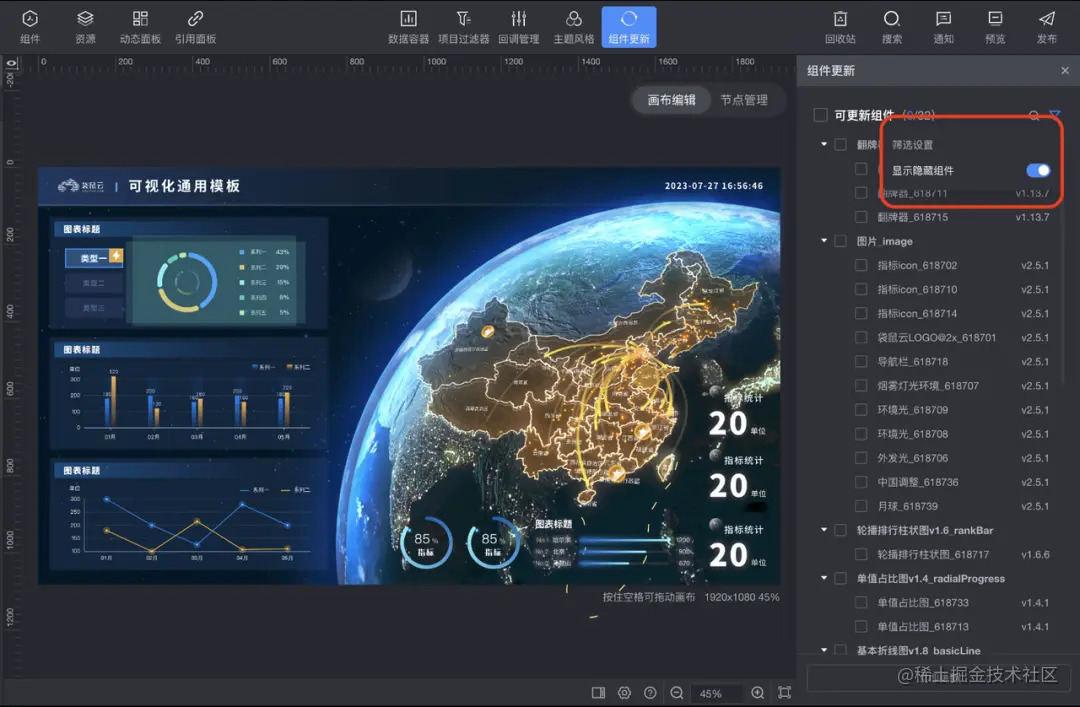Click the blue filter funnel icon

point(1055,114)
